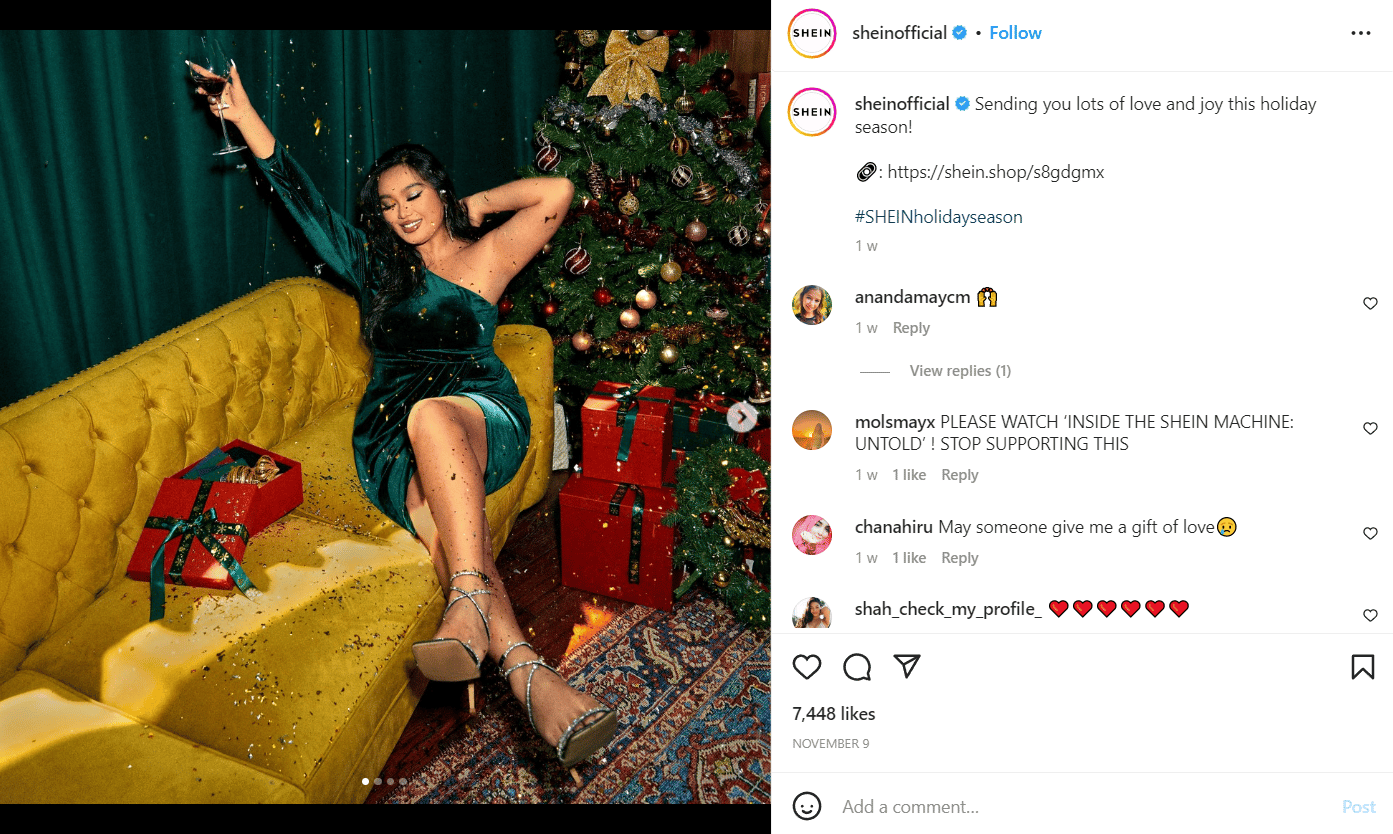Share the post with the paper plane icon
Image resolution: width=1393 pixels, height=834 pixels.
point(907,666)
